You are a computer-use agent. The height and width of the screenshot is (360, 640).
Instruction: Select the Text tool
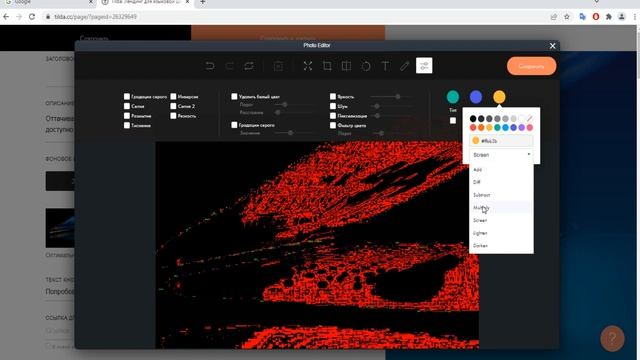[x=385, y=66]
